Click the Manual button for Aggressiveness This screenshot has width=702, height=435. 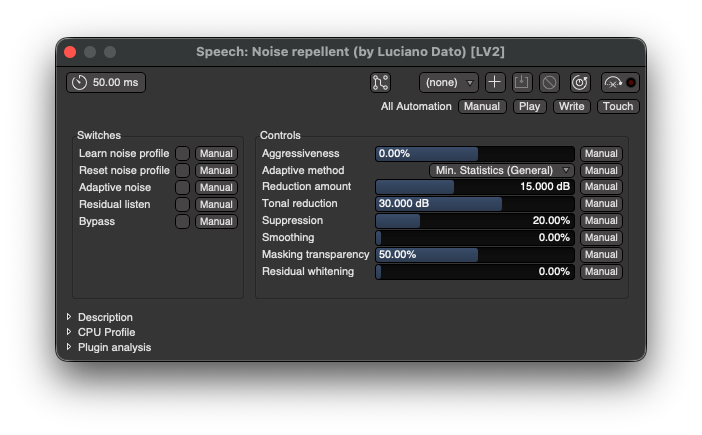(601, 154)
